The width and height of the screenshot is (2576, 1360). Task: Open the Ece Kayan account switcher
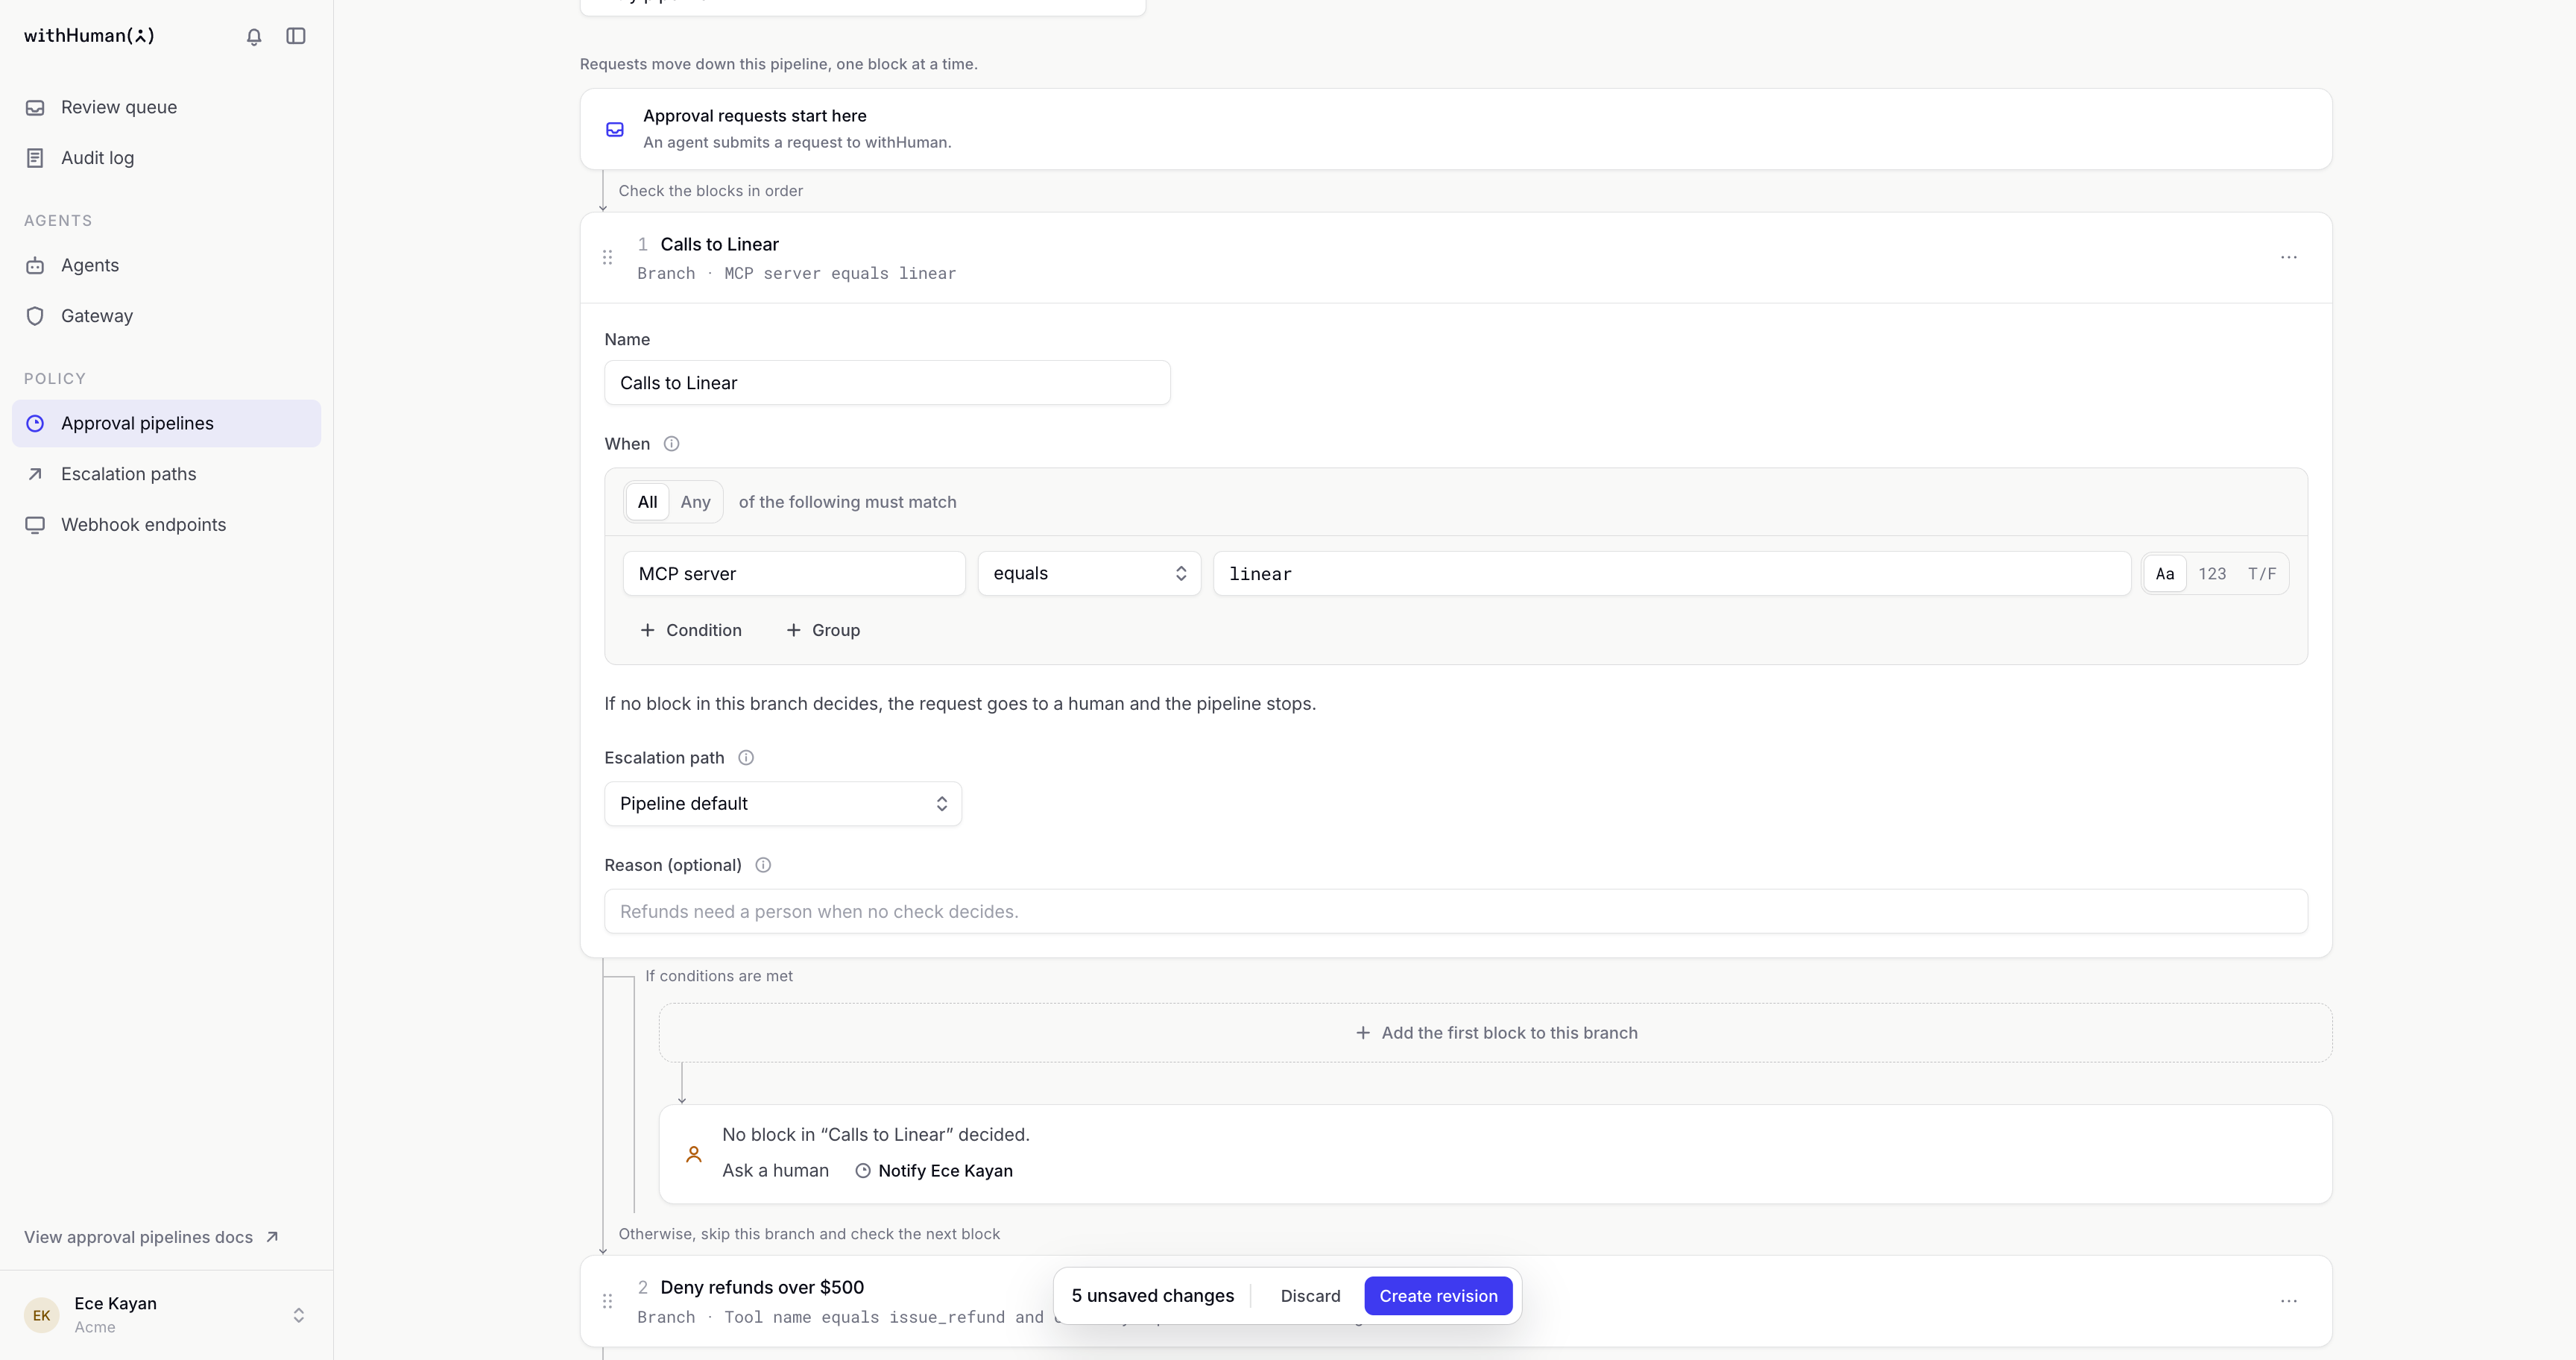point(166,1315)
